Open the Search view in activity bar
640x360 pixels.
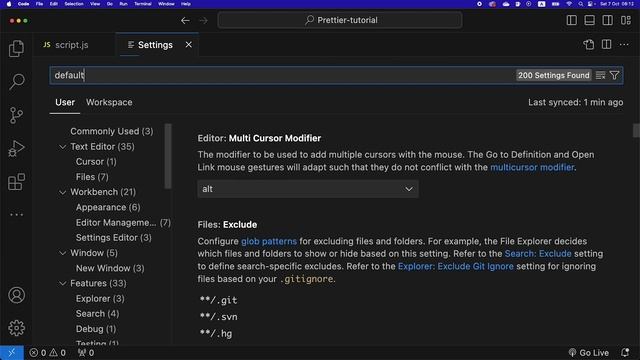pyautogui.click(x=16, y=82)
